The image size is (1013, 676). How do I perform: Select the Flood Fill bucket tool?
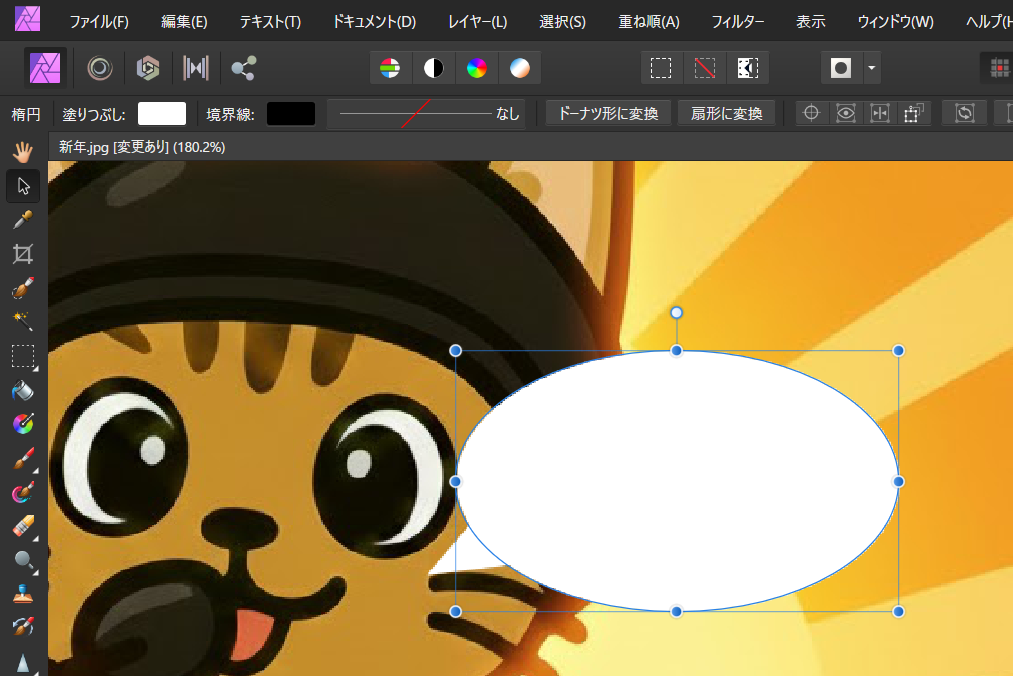point(23,390)
